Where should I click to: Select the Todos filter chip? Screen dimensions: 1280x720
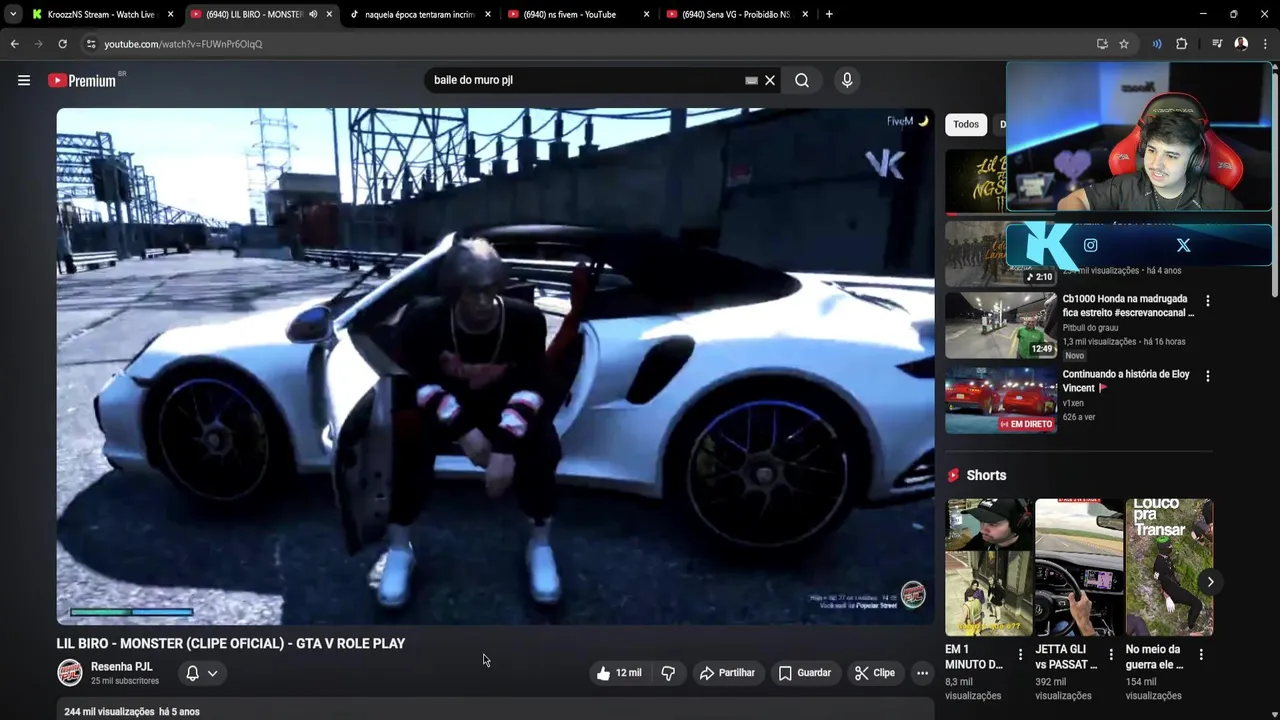click(x=966, y=124)
